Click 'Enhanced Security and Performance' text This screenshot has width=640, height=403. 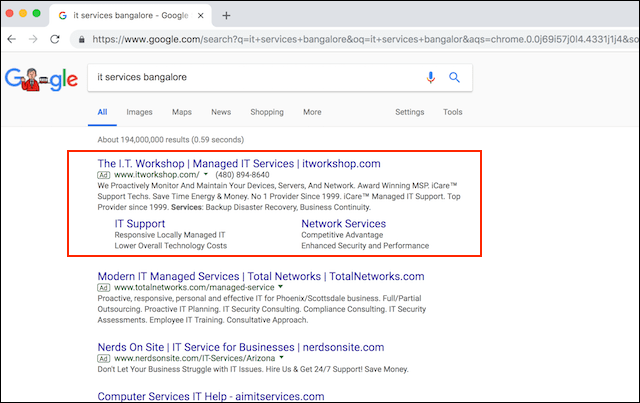(x=365, y=246)
